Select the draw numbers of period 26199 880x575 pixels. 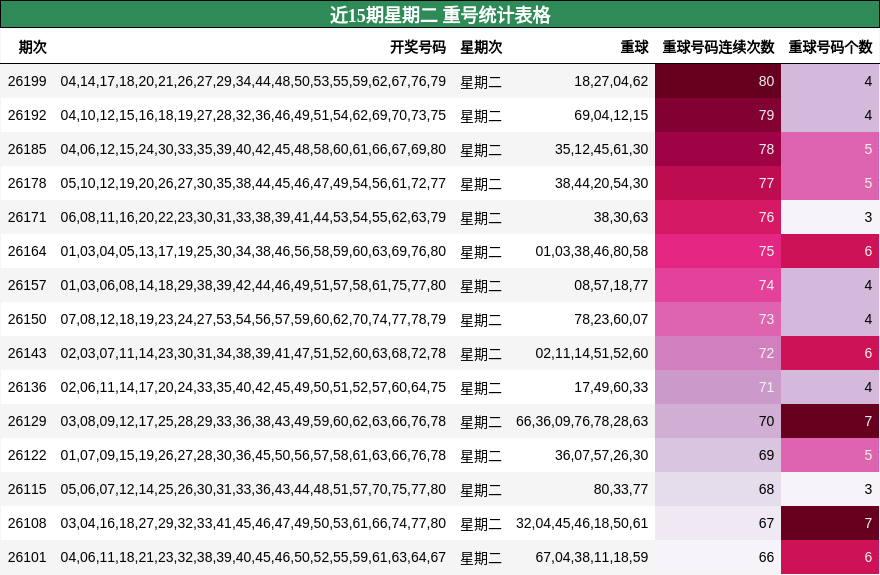(x=253, y=81)
